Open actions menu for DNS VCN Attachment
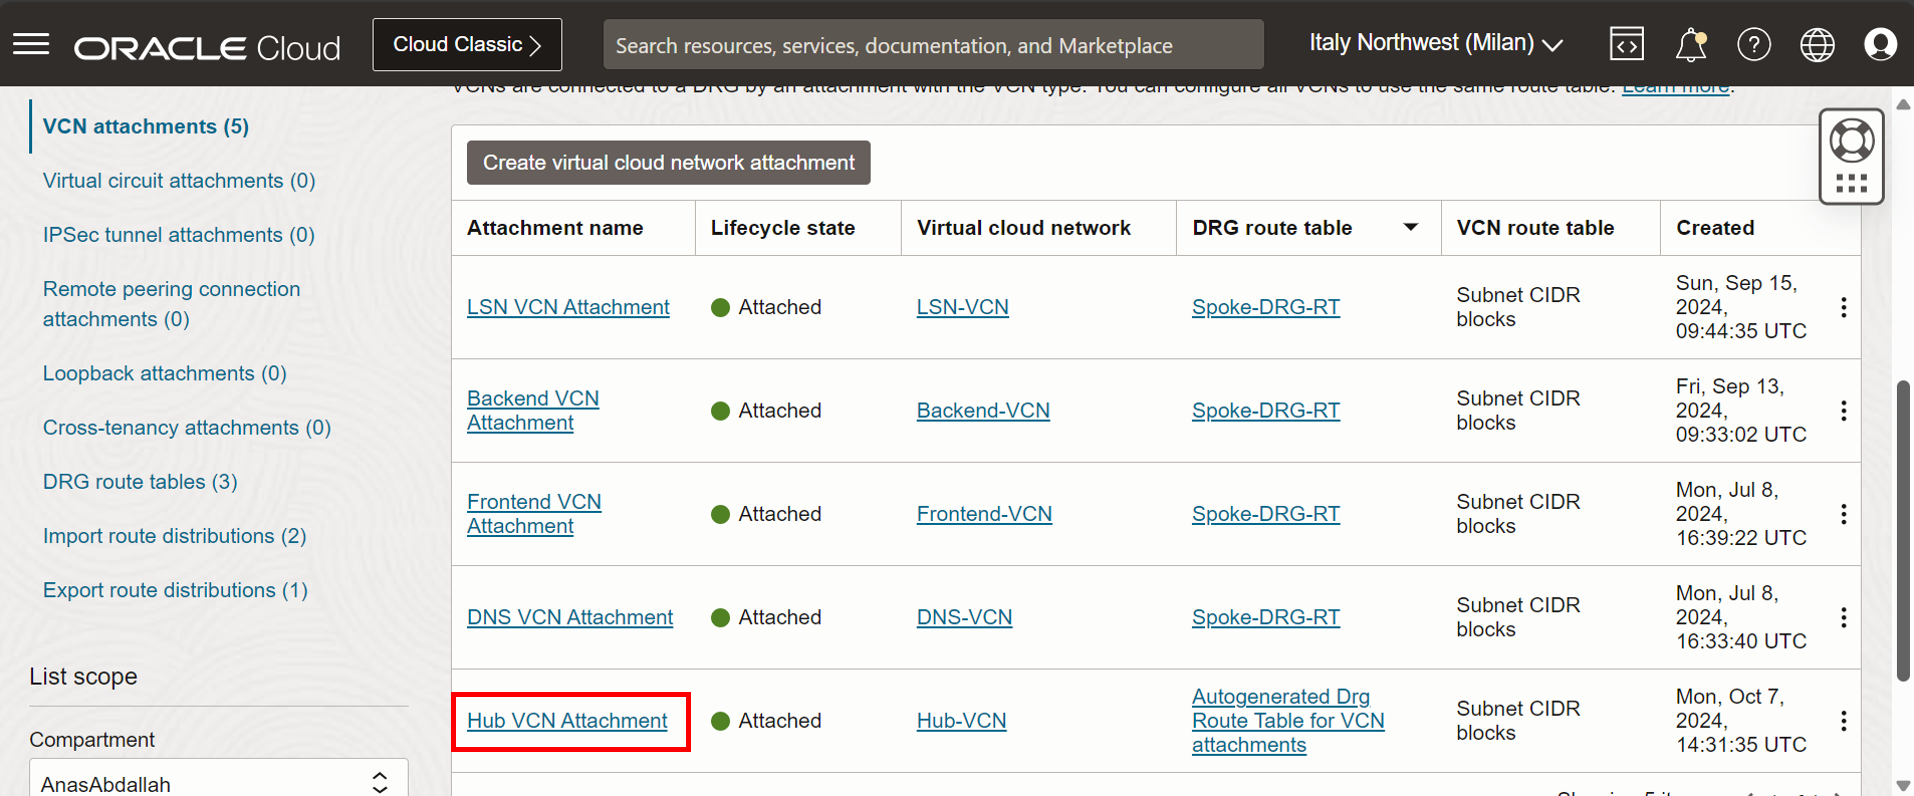 (x=1844, y=618)
